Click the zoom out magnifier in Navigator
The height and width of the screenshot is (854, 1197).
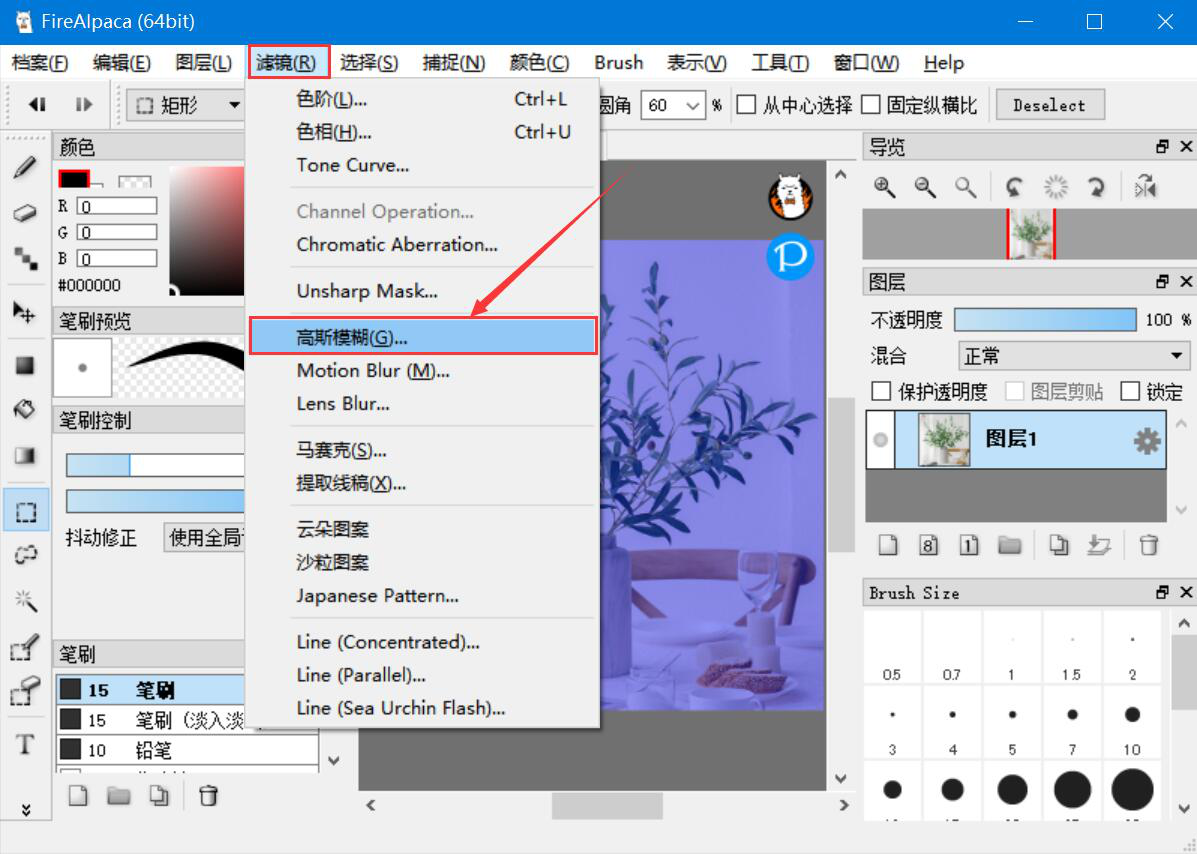coord(925,187)
